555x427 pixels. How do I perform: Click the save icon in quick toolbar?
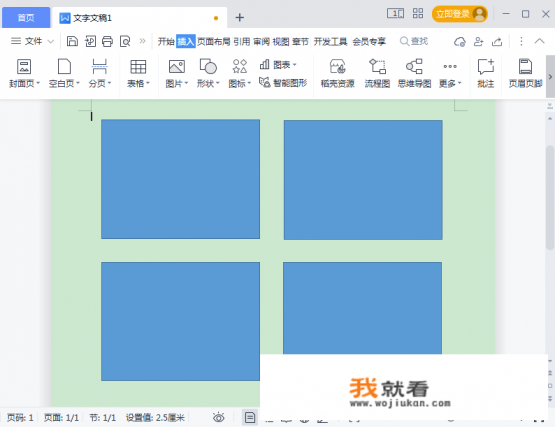tap(72, 41)
